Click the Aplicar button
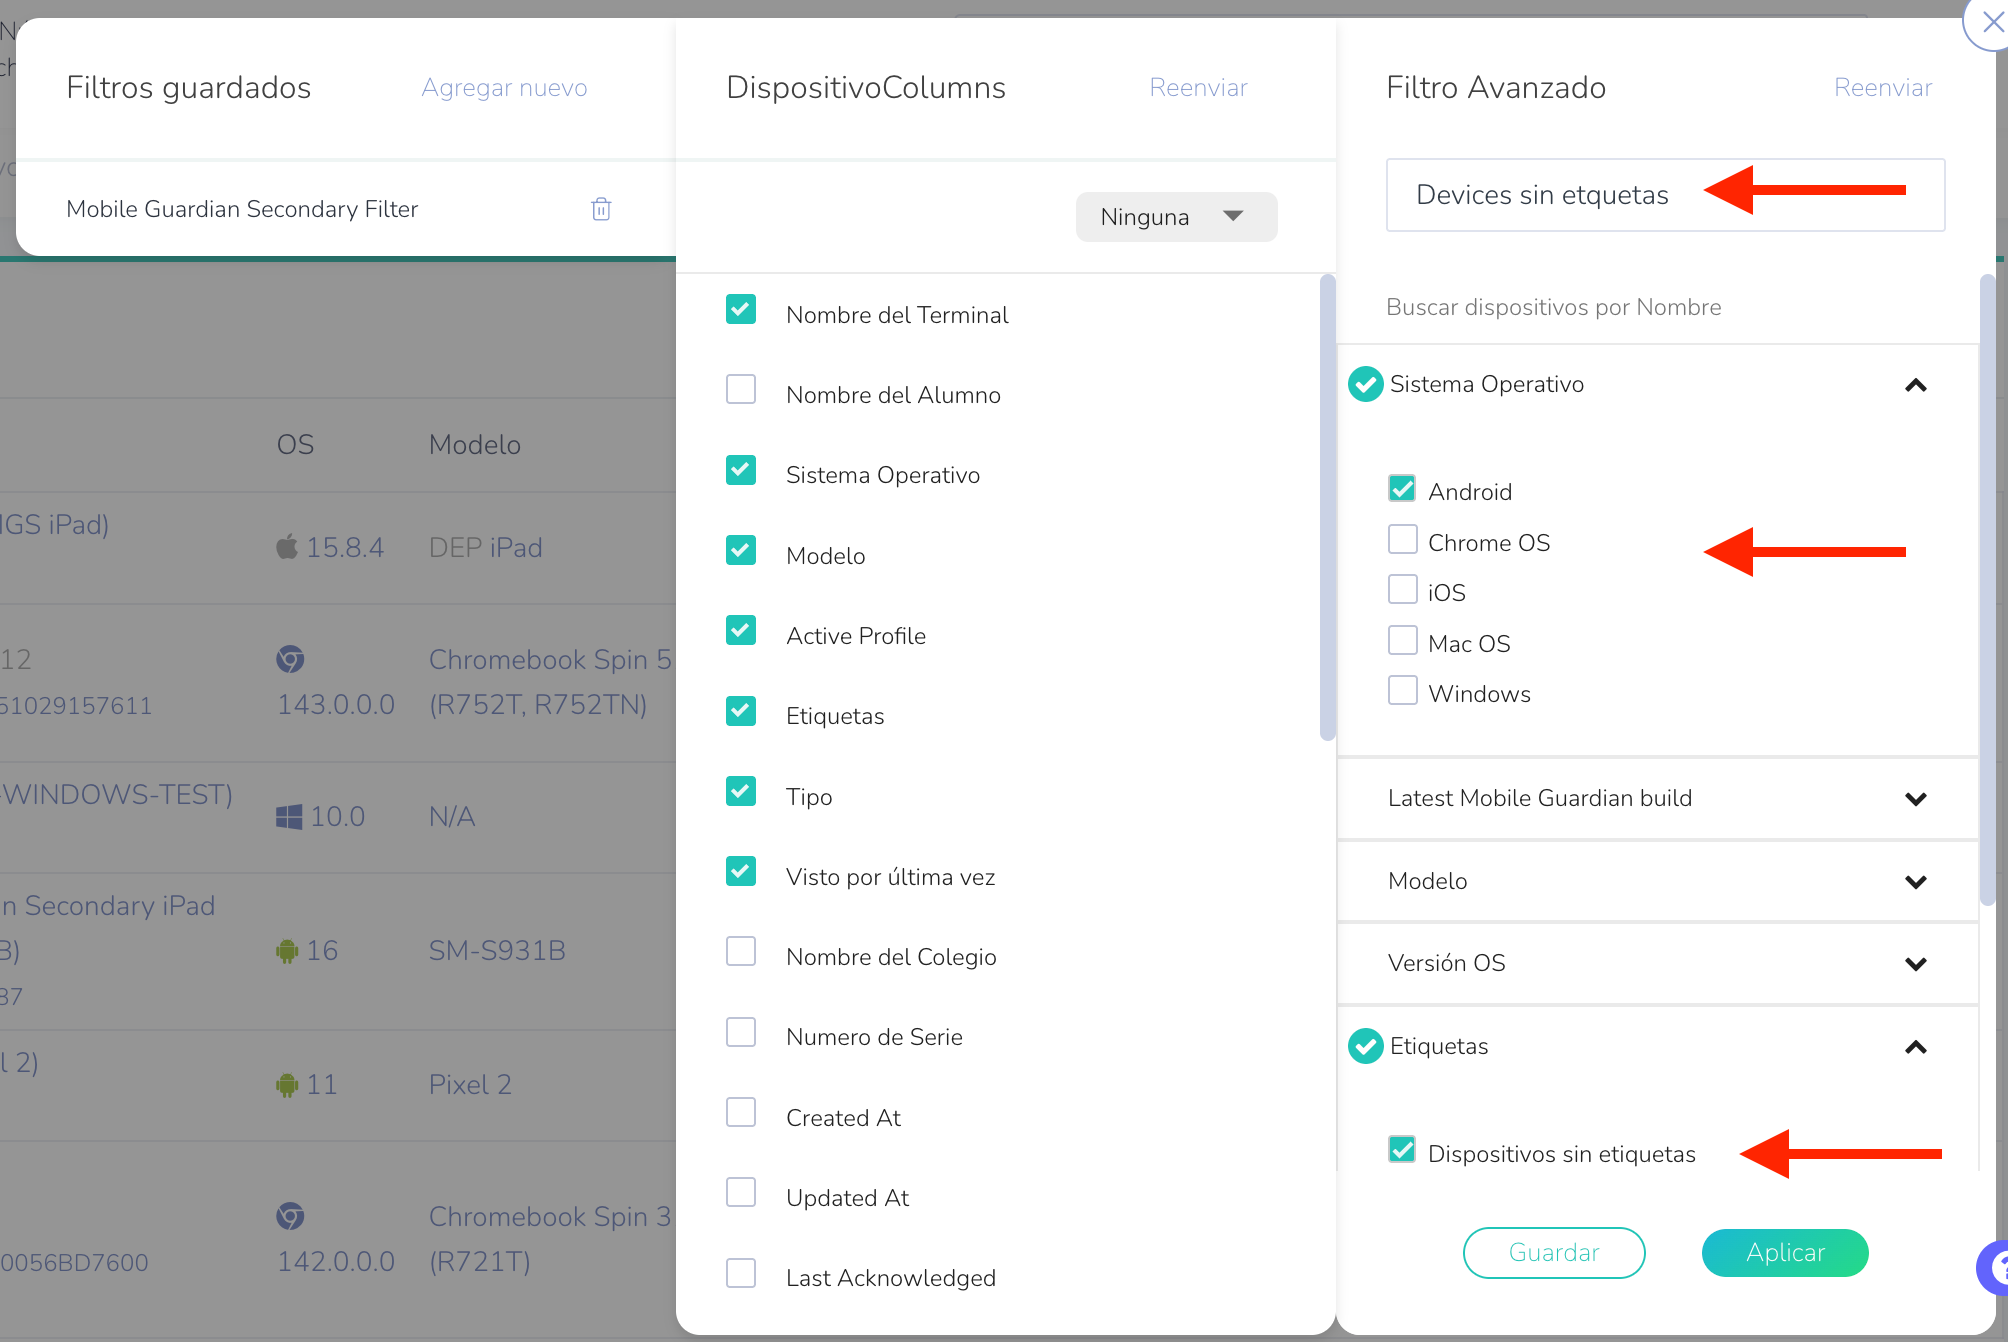 1785,1253
